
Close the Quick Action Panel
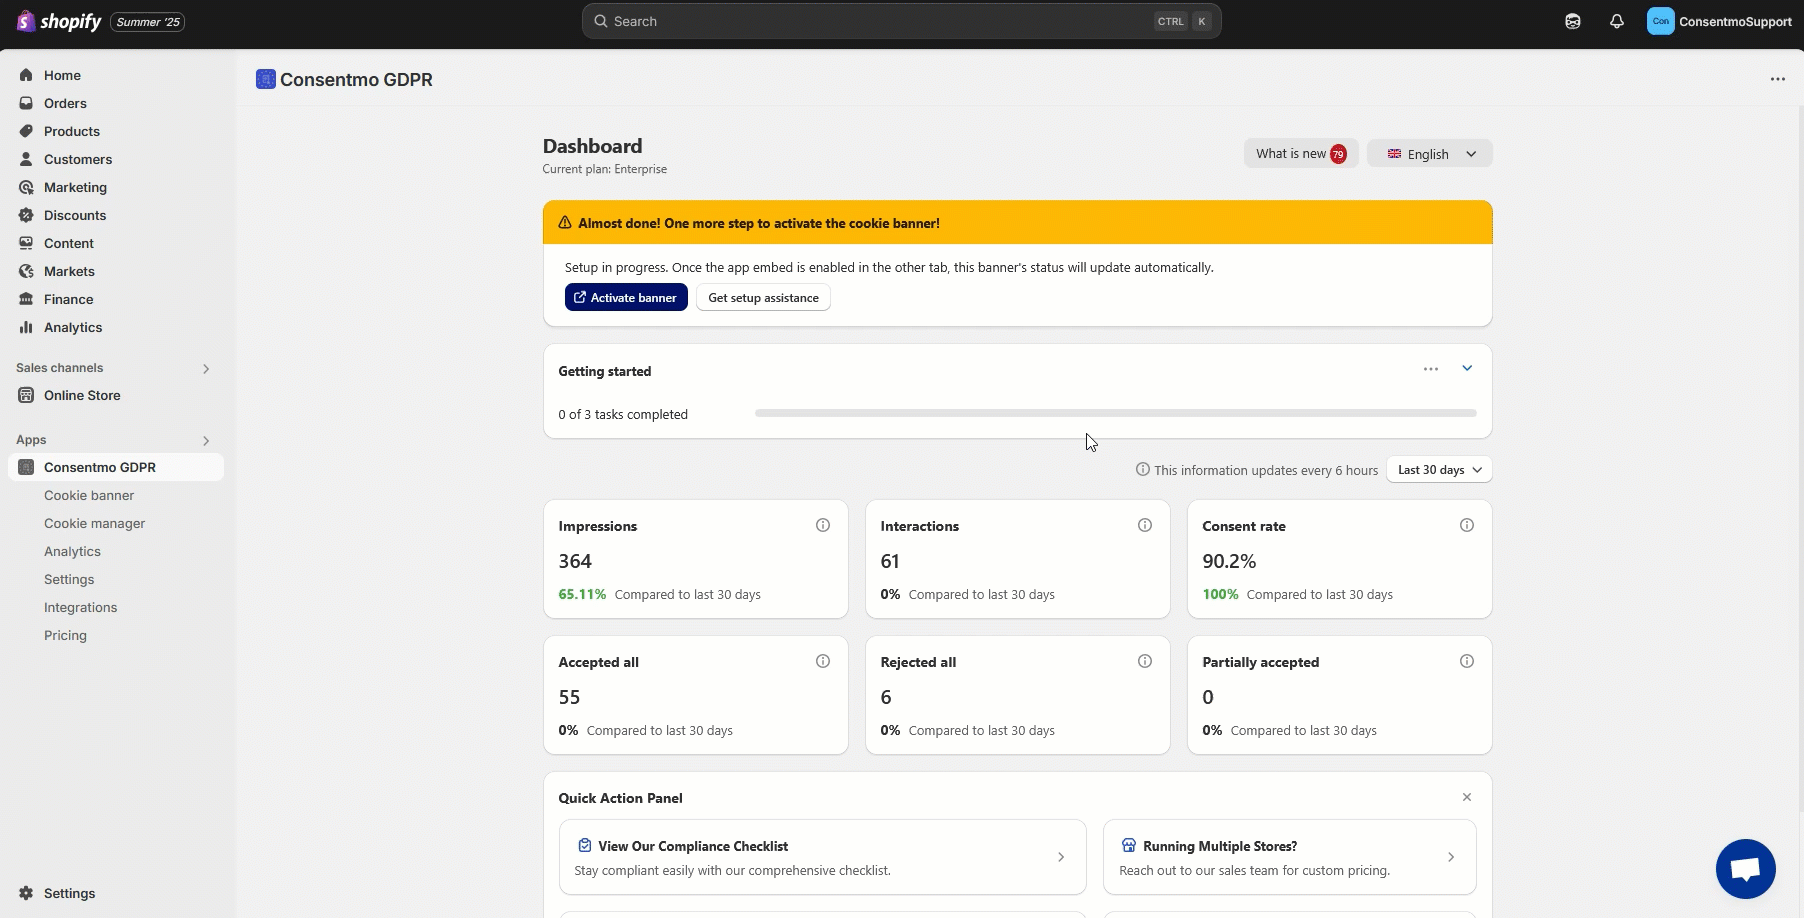[1467, 797]
